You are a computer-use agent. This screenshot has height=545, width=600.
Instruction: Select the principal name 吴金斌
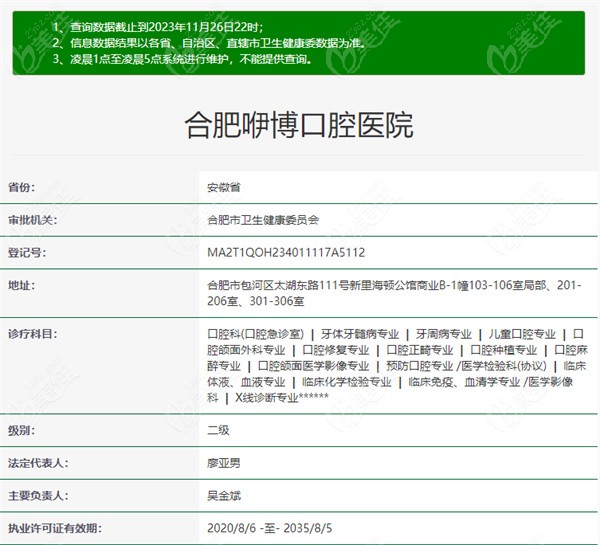tap(222, 494)
